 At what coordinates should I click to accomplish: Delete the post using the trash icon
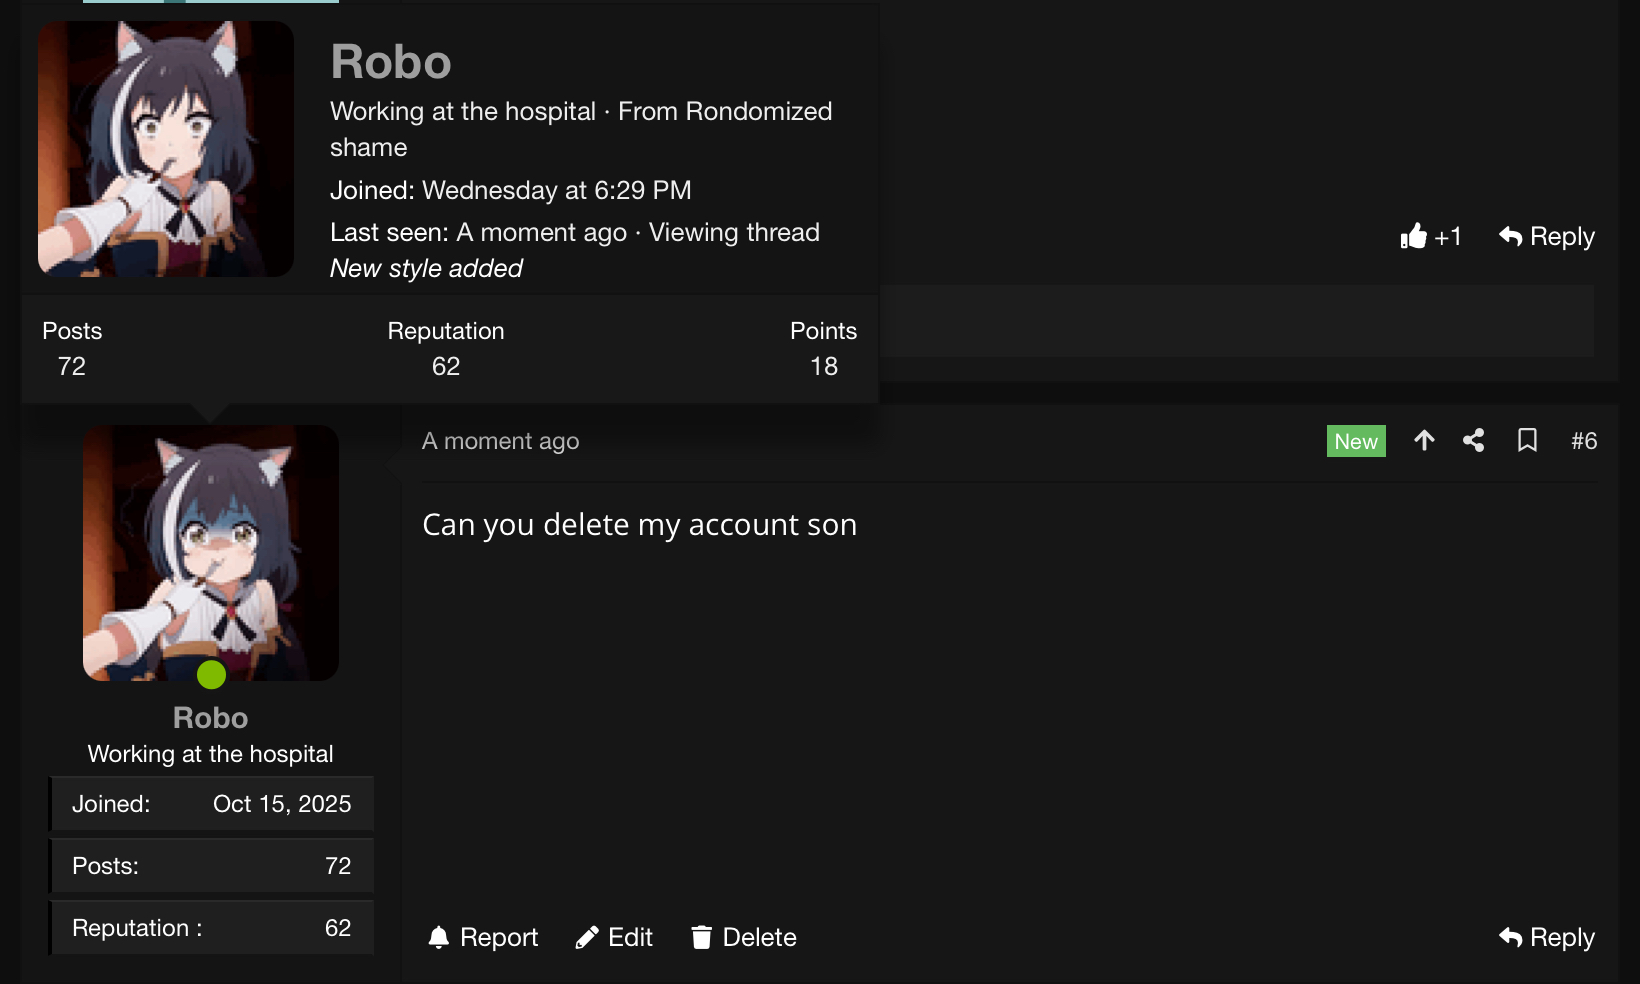(x=743, y=938)
